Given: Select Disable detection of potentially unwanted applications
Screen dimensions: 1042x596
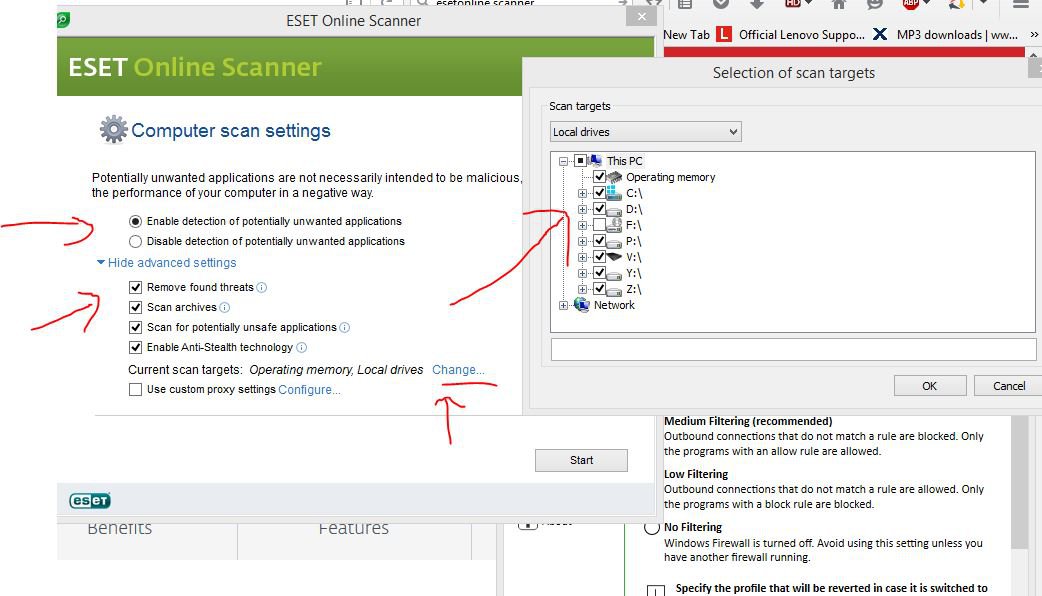Looking at the screenshot, I should 136,241.
